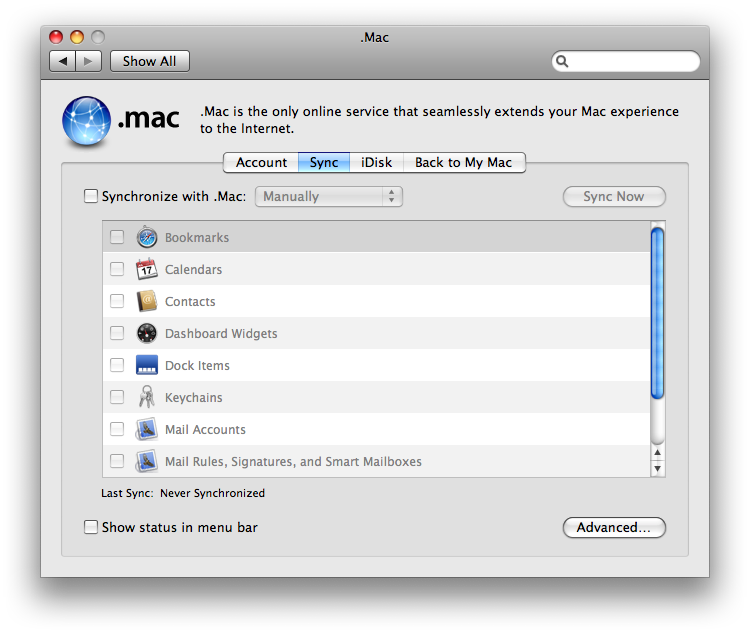This screenshot has width=750, height=633.
Task: Click the Mail Rules stamp icon
Action: [x=146, y=461]
